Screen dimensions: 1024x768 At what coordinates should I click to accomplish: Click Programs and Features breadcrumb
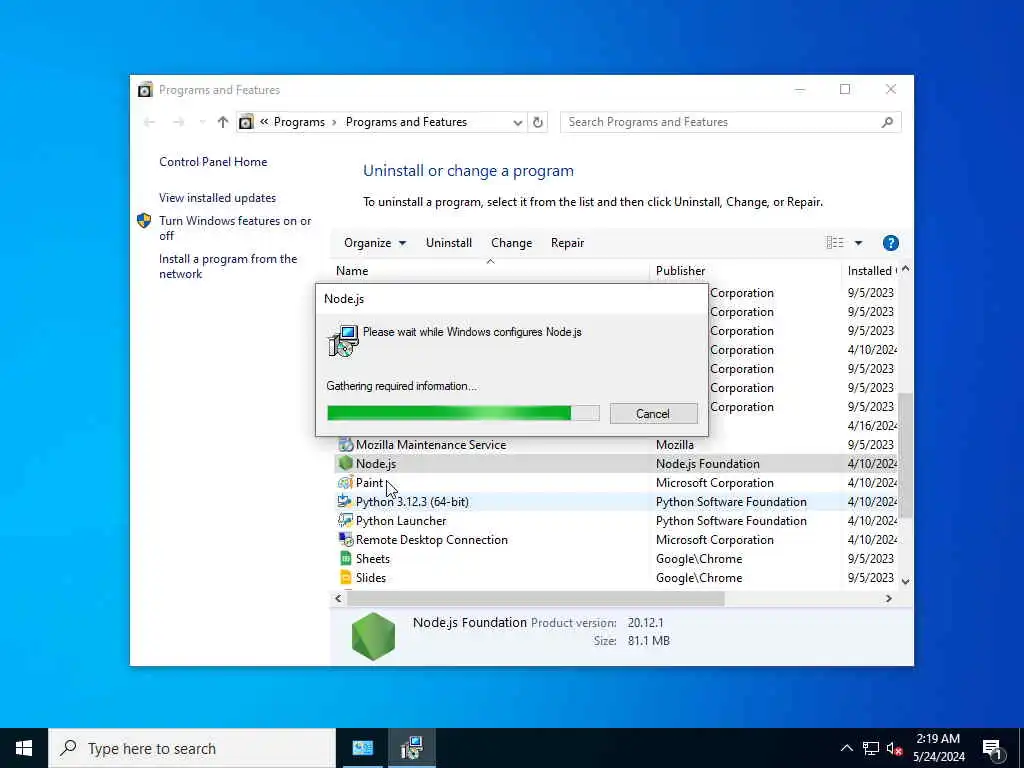pyautogui.click(x=406, y=122)
